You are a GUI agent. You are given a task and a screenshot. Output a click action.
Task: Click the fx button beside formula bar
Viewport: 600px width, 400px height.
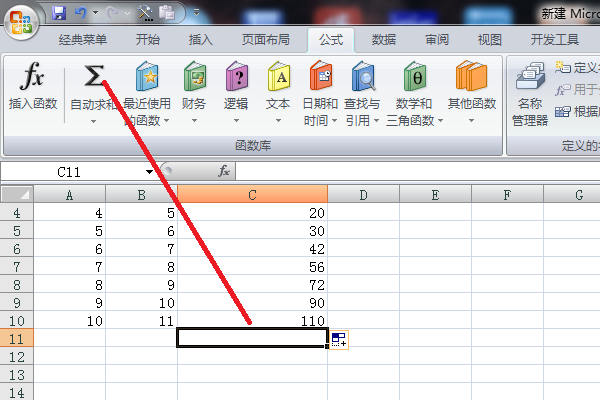pyautogui.click(x=224, y=171)
